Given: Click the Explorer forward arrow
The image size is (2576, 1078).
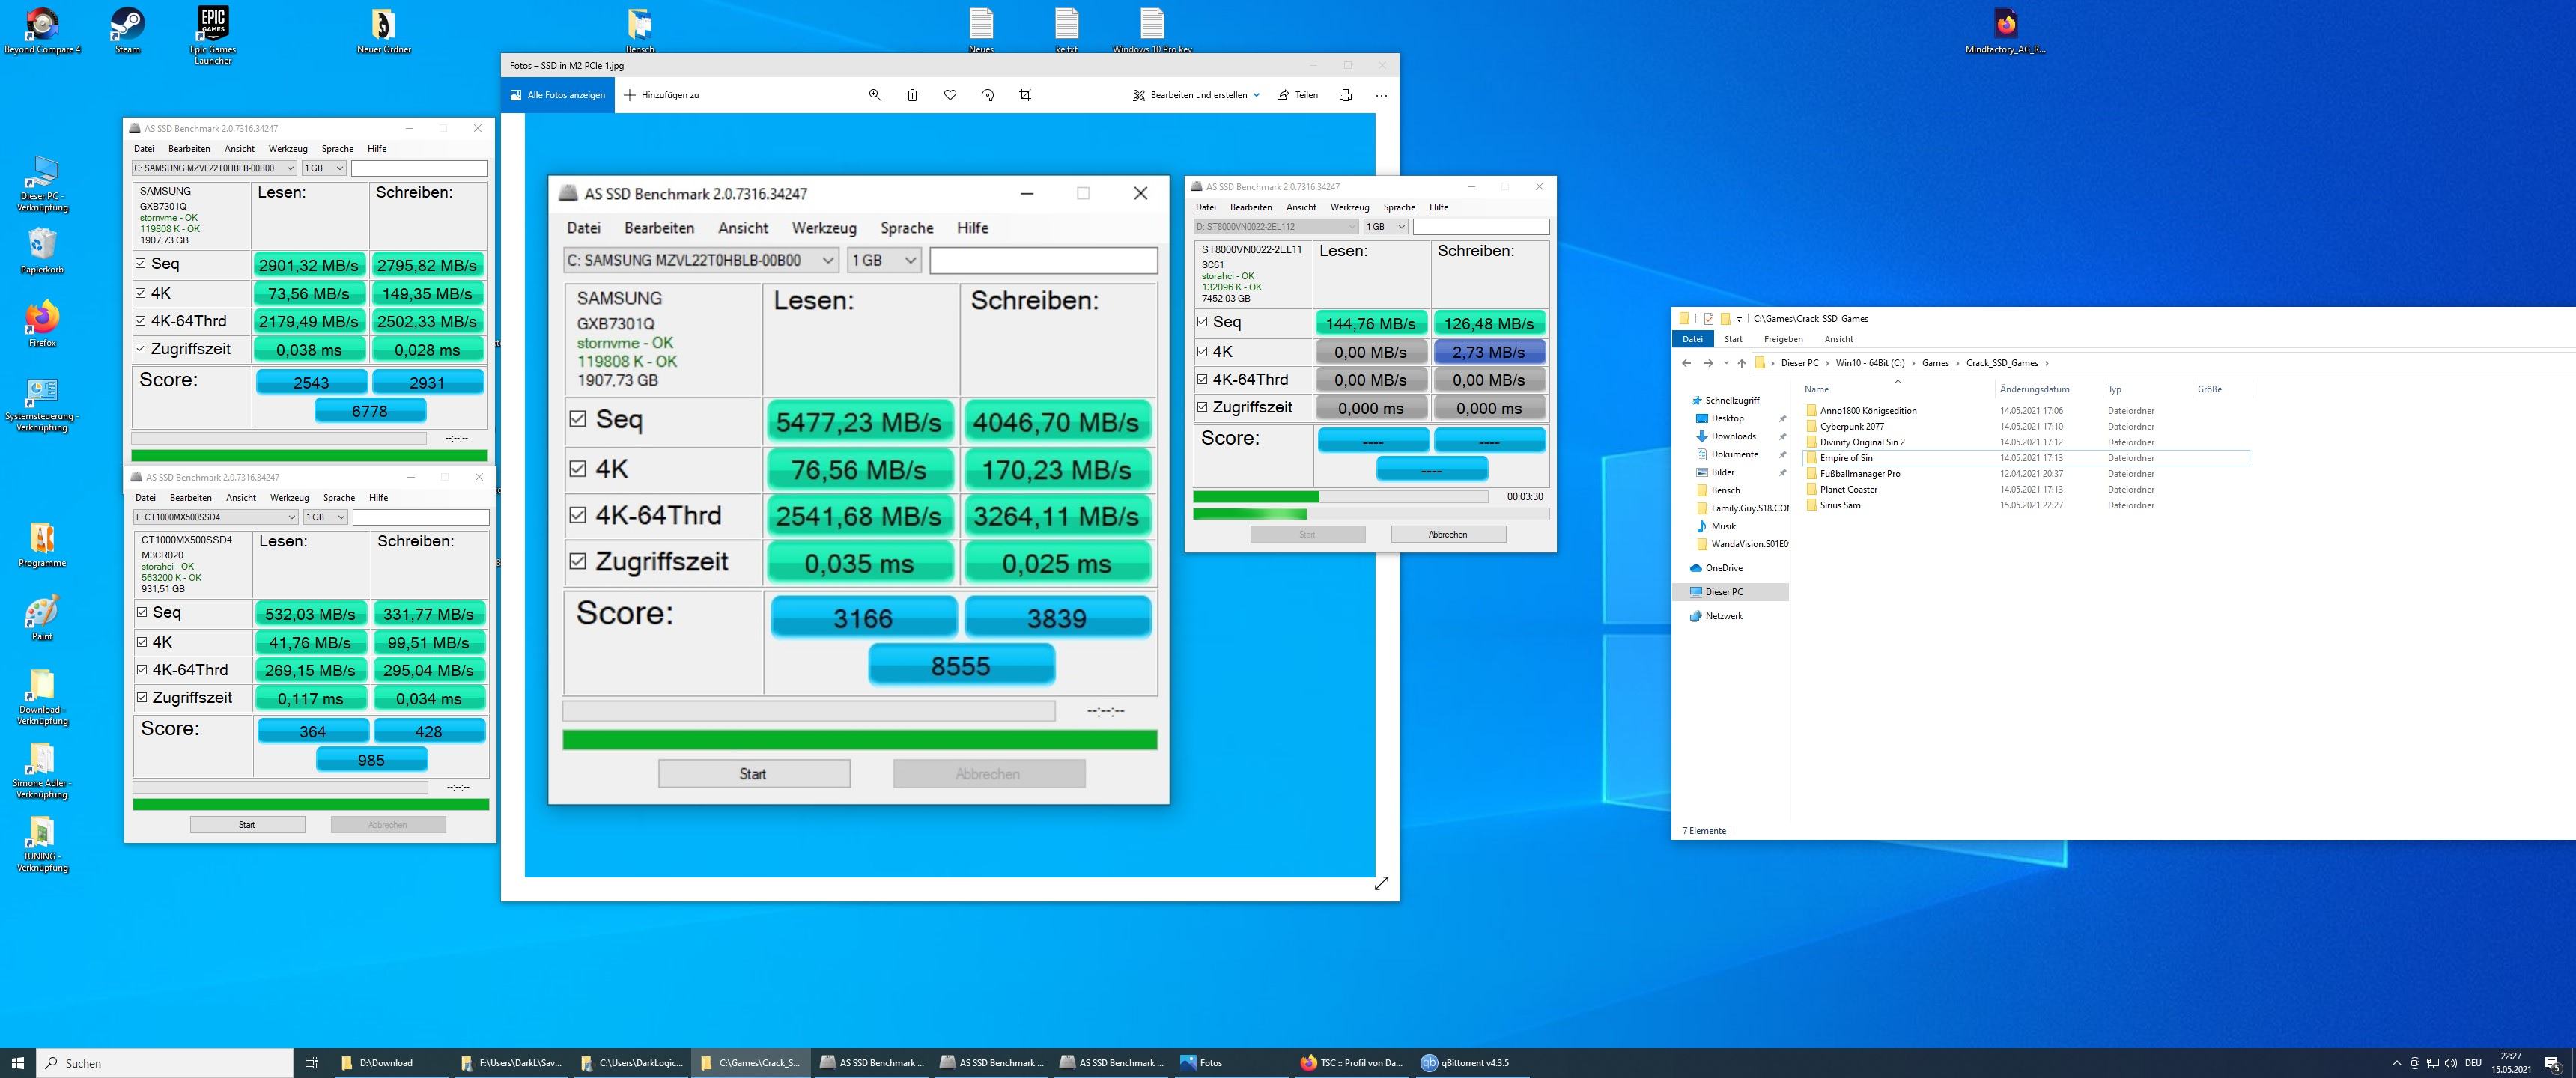Looking at the screenshot, I should pyautogui.click(x=1708, y=363).
